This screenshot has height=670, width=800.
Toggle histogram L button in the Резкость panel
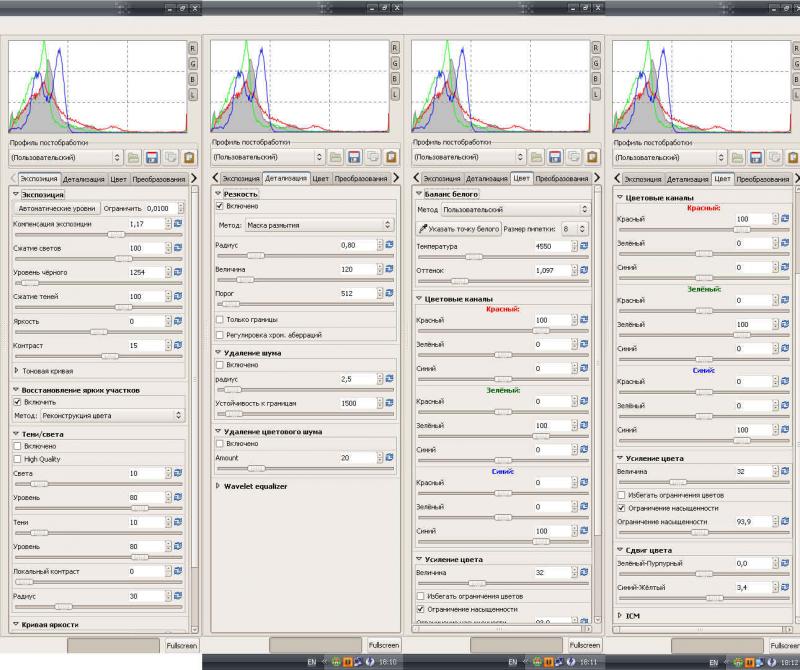click(395, 94)
